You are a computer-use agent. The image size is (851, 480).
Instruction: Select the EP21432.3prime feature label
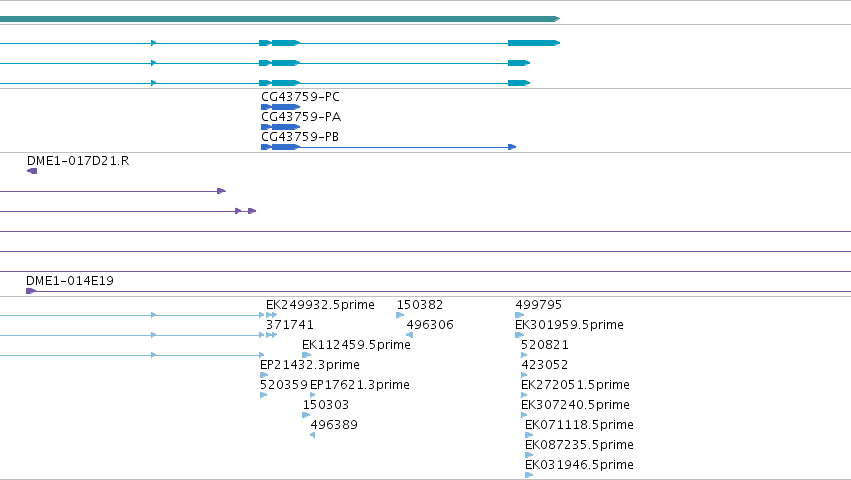[309, 365]
